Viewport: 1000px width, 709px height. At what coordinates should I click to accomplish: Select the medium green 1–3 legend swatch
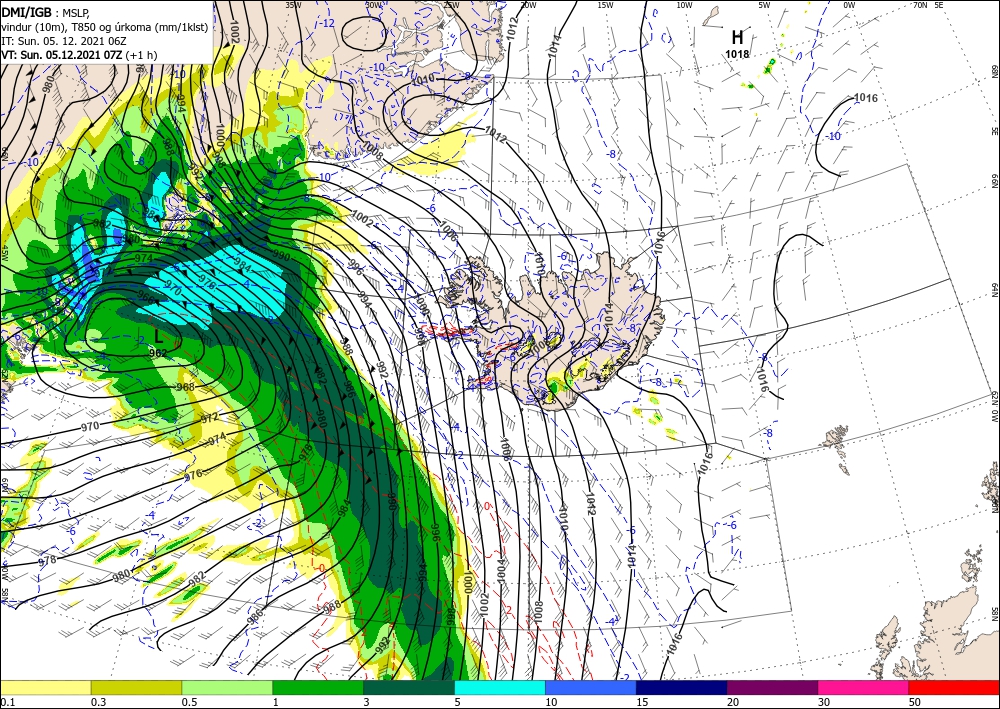pos(318,687)
